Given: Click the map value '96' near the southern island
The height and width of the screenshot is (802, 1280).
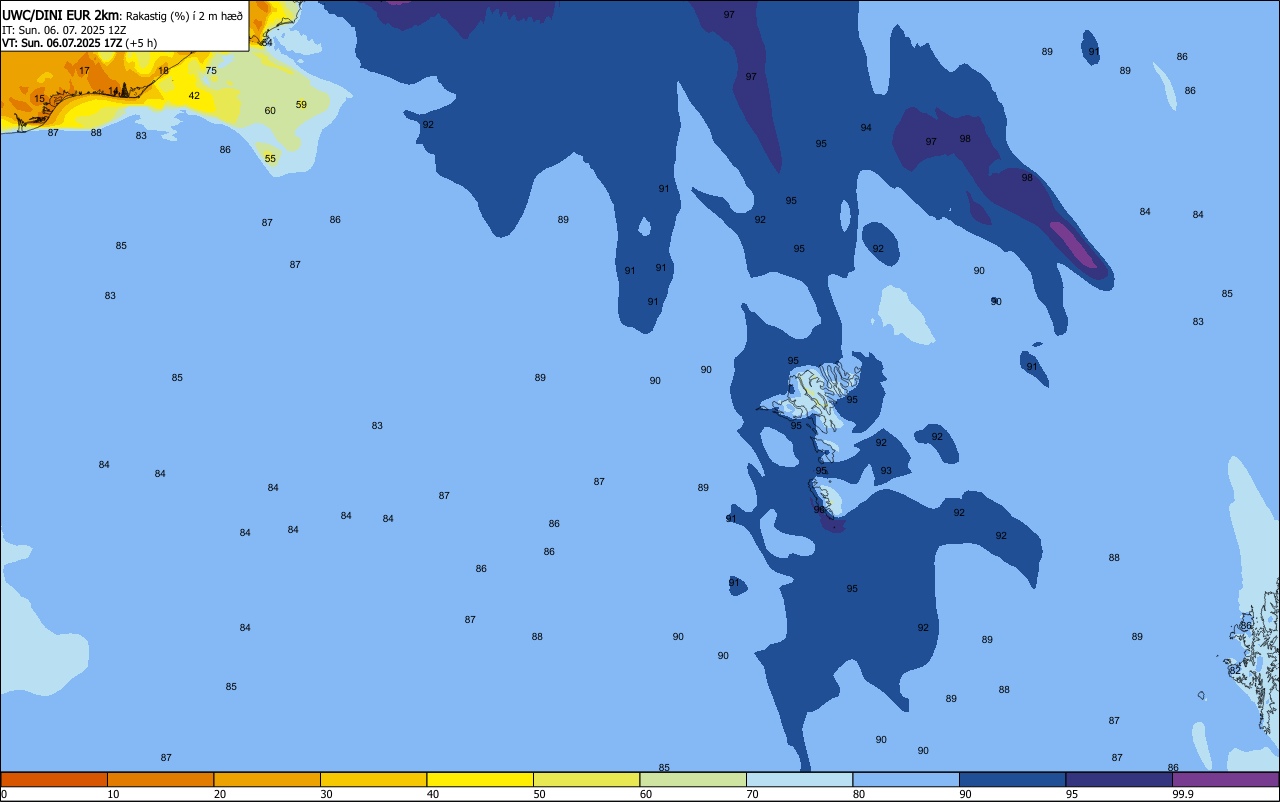Looking at the screenshot, I should pos(819,509).
